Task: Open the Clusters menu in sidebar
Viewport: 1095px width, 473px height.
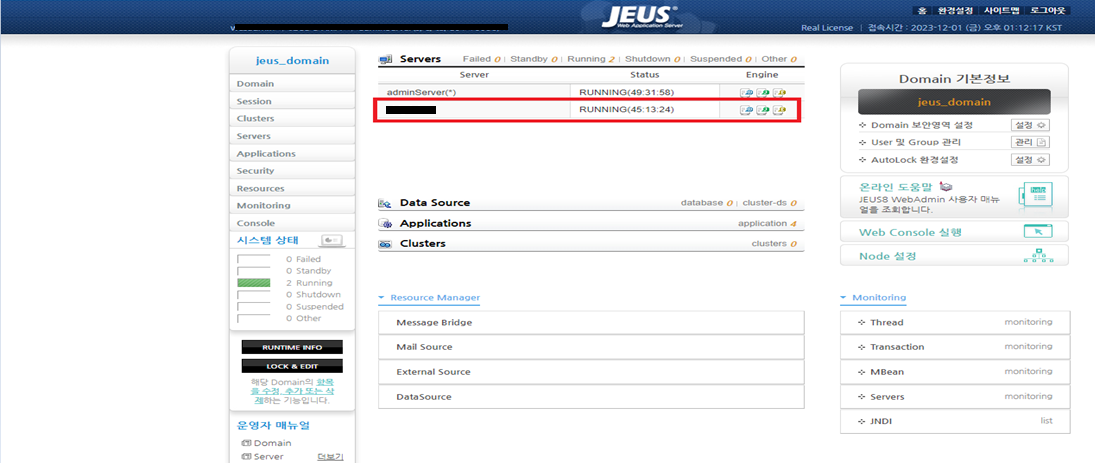Action: [292, 119]
